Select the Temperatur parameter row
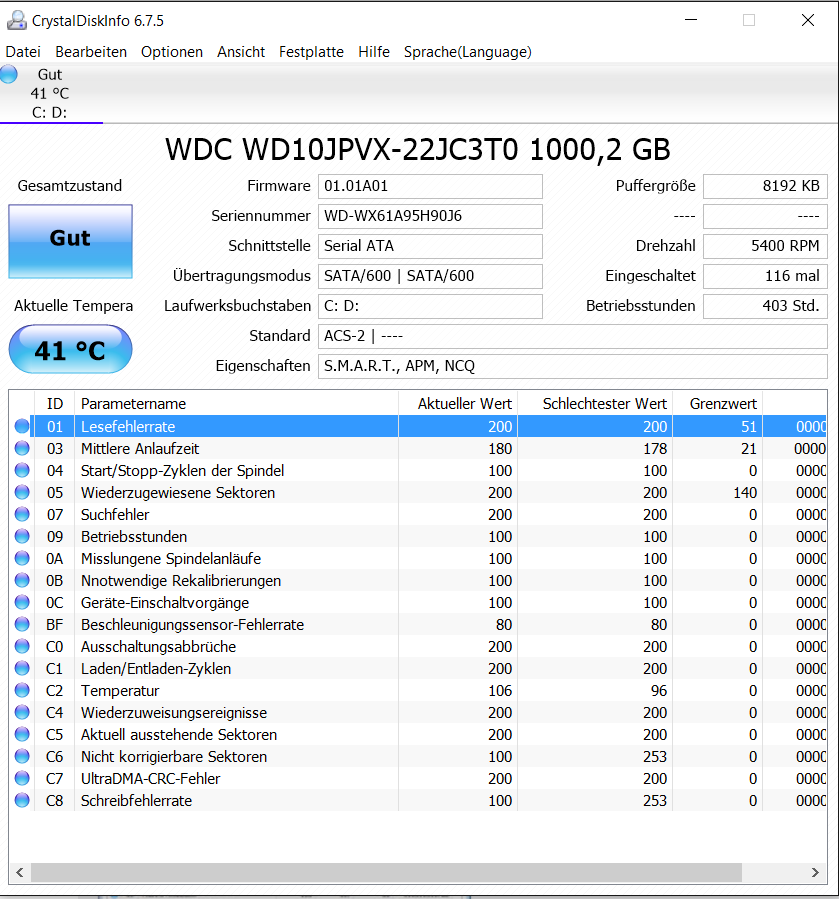The width and height of the screenshot is (839, 899). click(x=418, y=690)
